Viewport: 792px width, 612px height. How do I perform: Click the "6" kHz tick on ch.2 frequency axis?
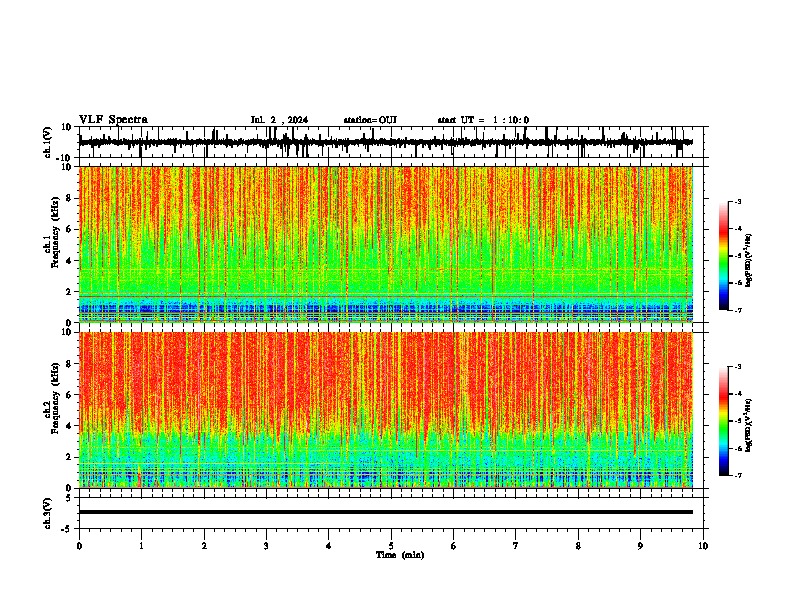click(x=70, y=395)
